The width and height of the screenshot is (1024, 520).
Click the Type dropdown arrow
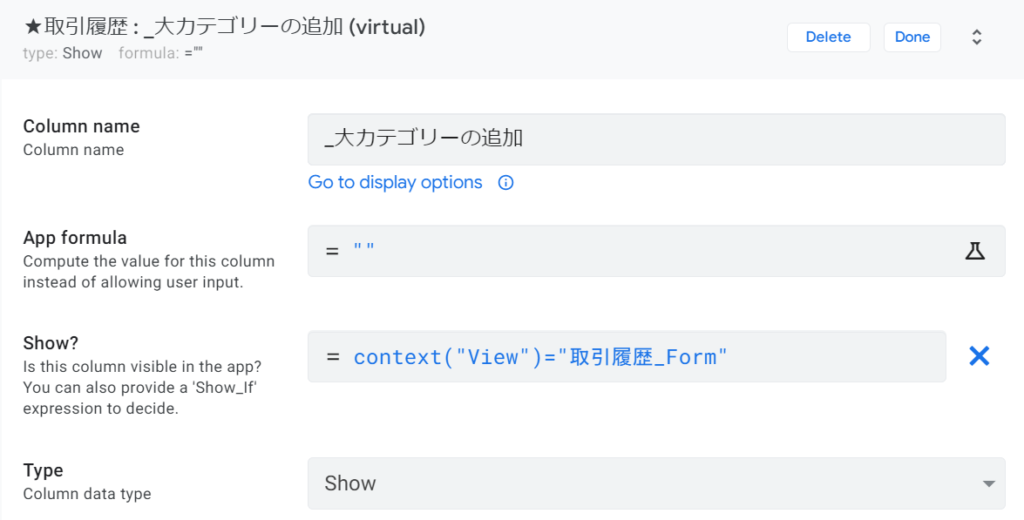pyautogui.click(x=988, y=484)
